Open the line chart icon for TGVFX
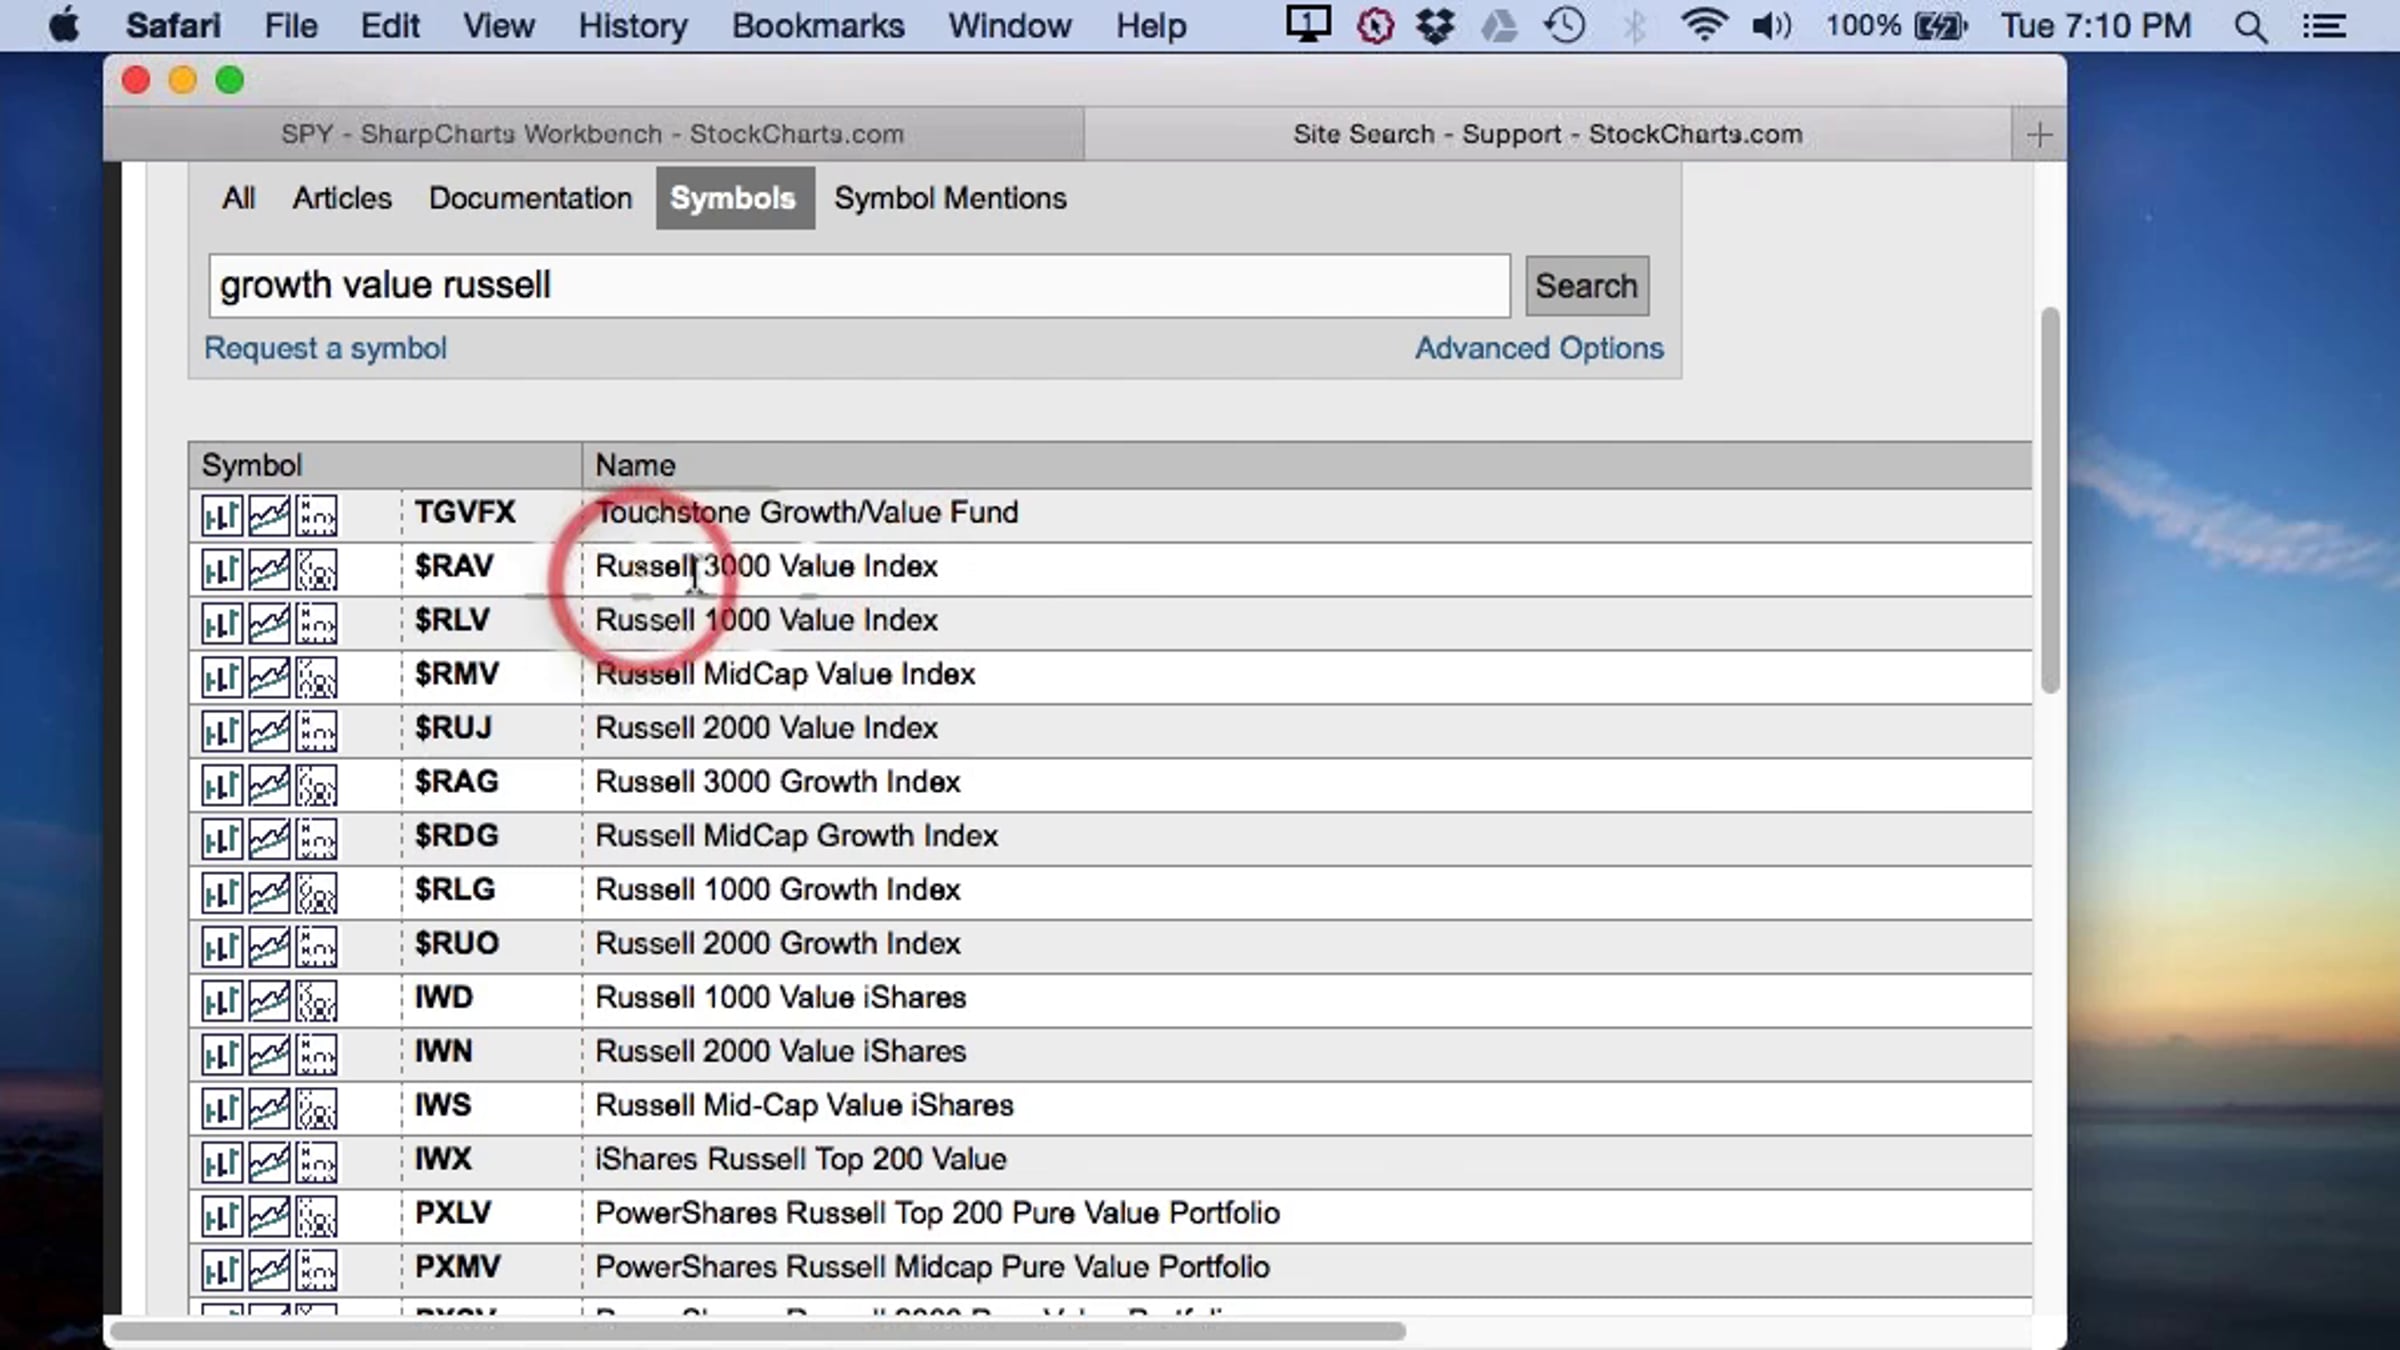The width and height of the screenshot is (2400, 1350). pyautogui.click(x=269, y=516)
